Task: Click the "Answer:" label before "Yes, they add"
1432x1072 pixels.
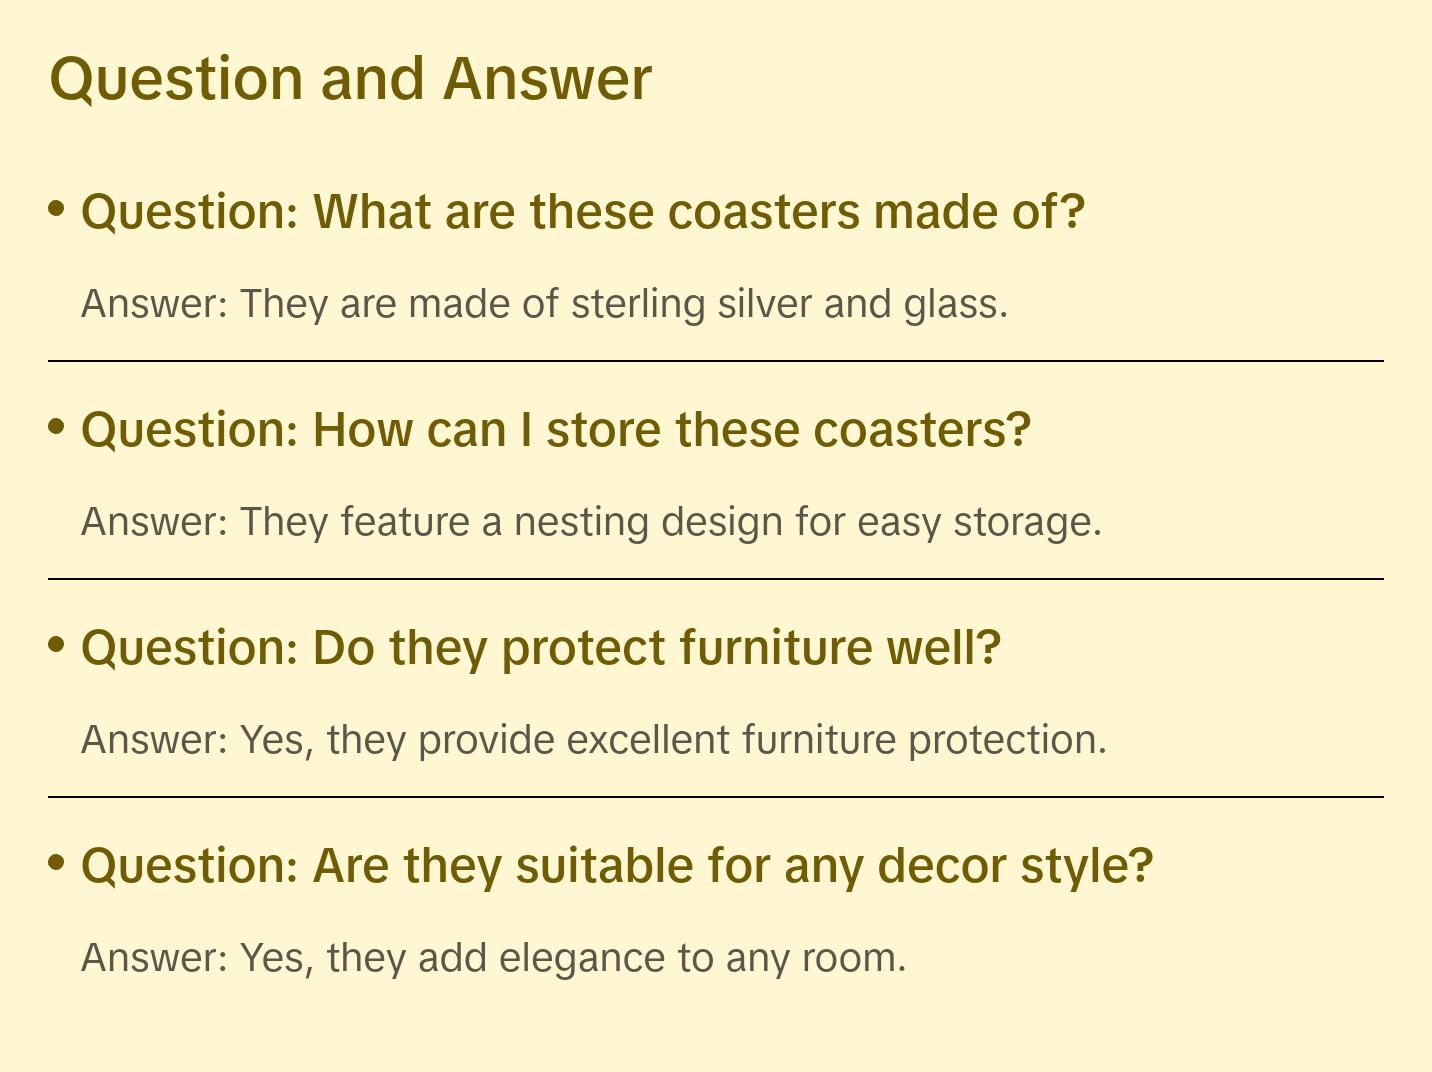Action: coord(155,958)
